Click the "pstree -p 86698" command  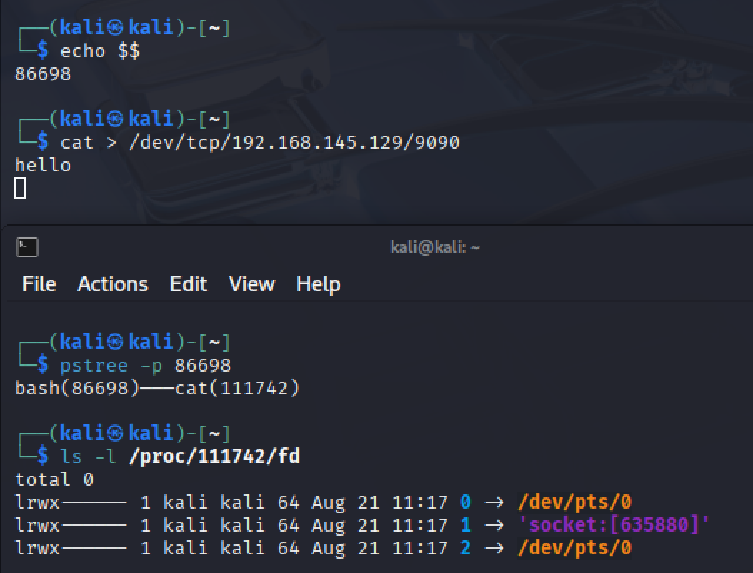(145, 366)
